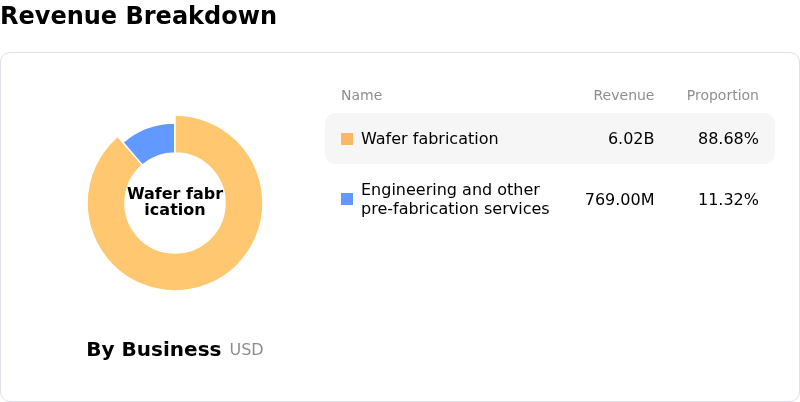Click the 769.00M revenue value
Image resolution: width=800 pixels, height=402 pixels.
pos(619,199)
